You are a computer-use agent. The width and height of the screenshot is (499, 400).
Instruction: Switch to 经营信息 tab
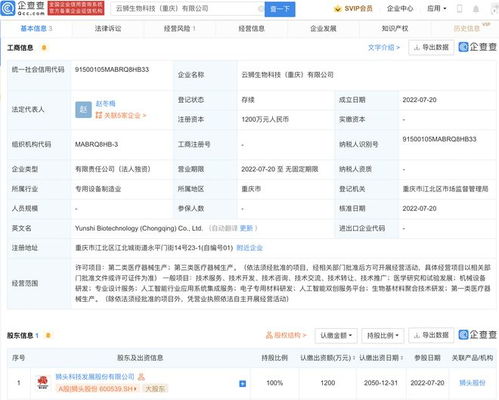(x=252, y=29)
